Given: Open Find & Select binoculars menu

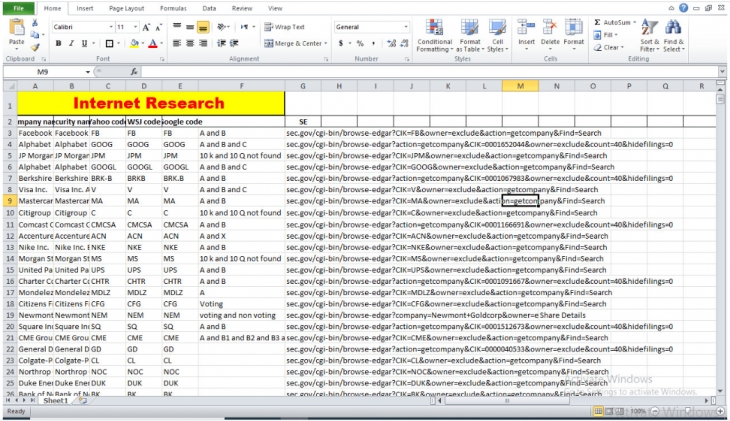Looking at the screenshot, I should 673,35.
